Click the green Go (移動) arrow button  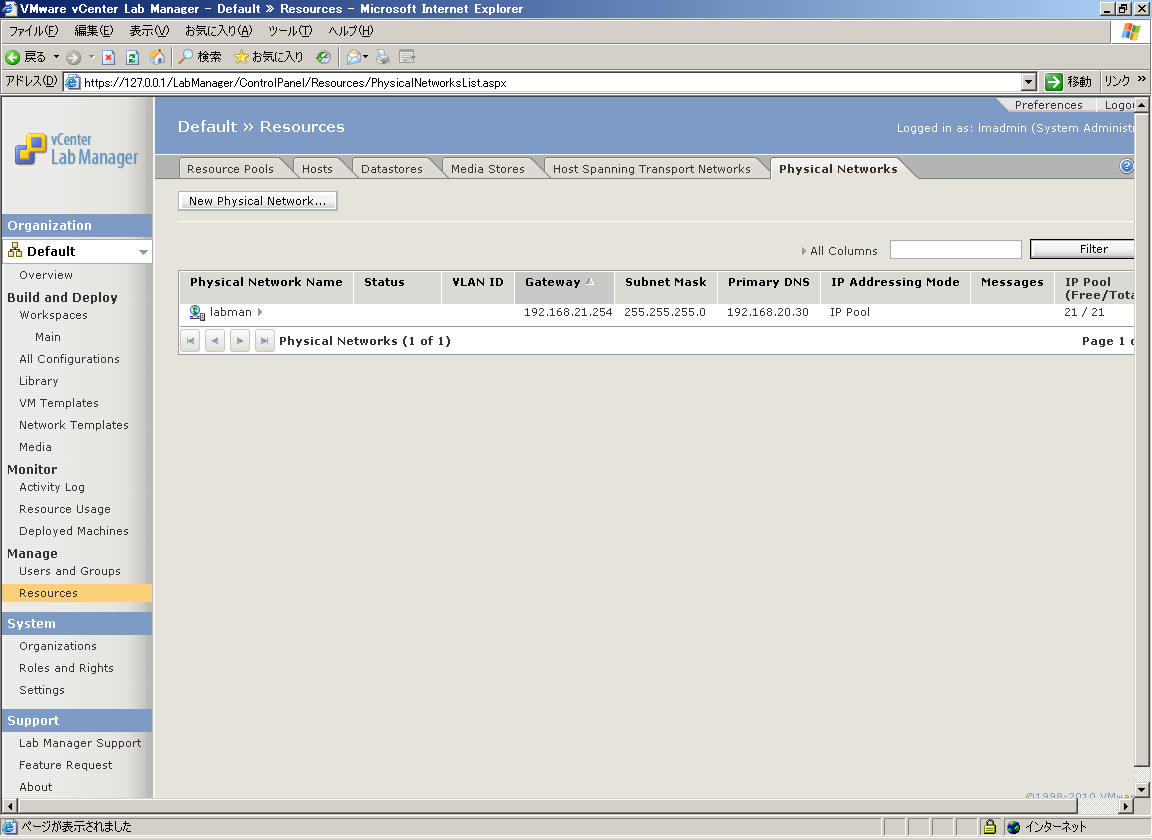[x=1054, y=82]
